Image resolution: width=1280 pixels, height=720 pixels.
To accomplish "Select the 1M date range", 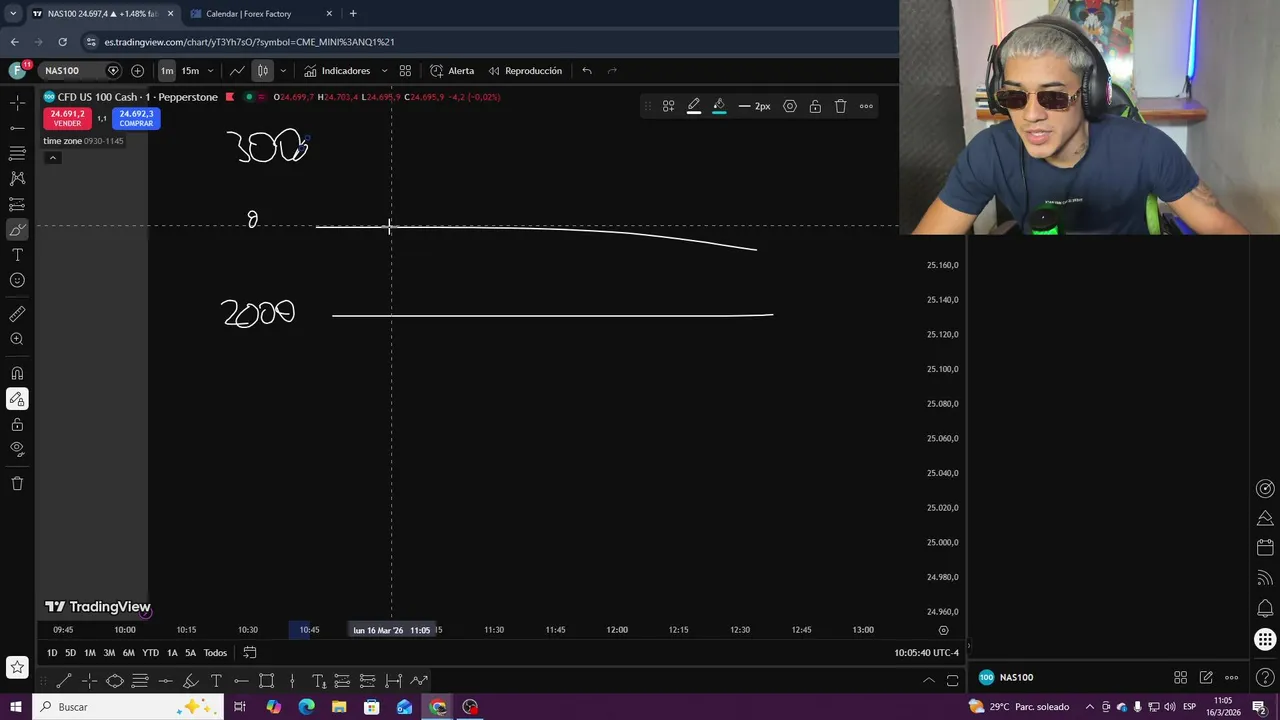I will pos(90,653).
